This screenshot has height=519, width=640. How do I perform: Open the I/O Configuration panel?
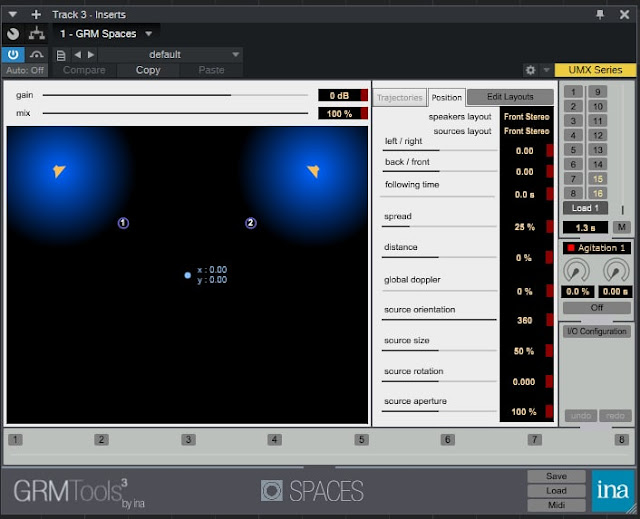tap(597, 331)
